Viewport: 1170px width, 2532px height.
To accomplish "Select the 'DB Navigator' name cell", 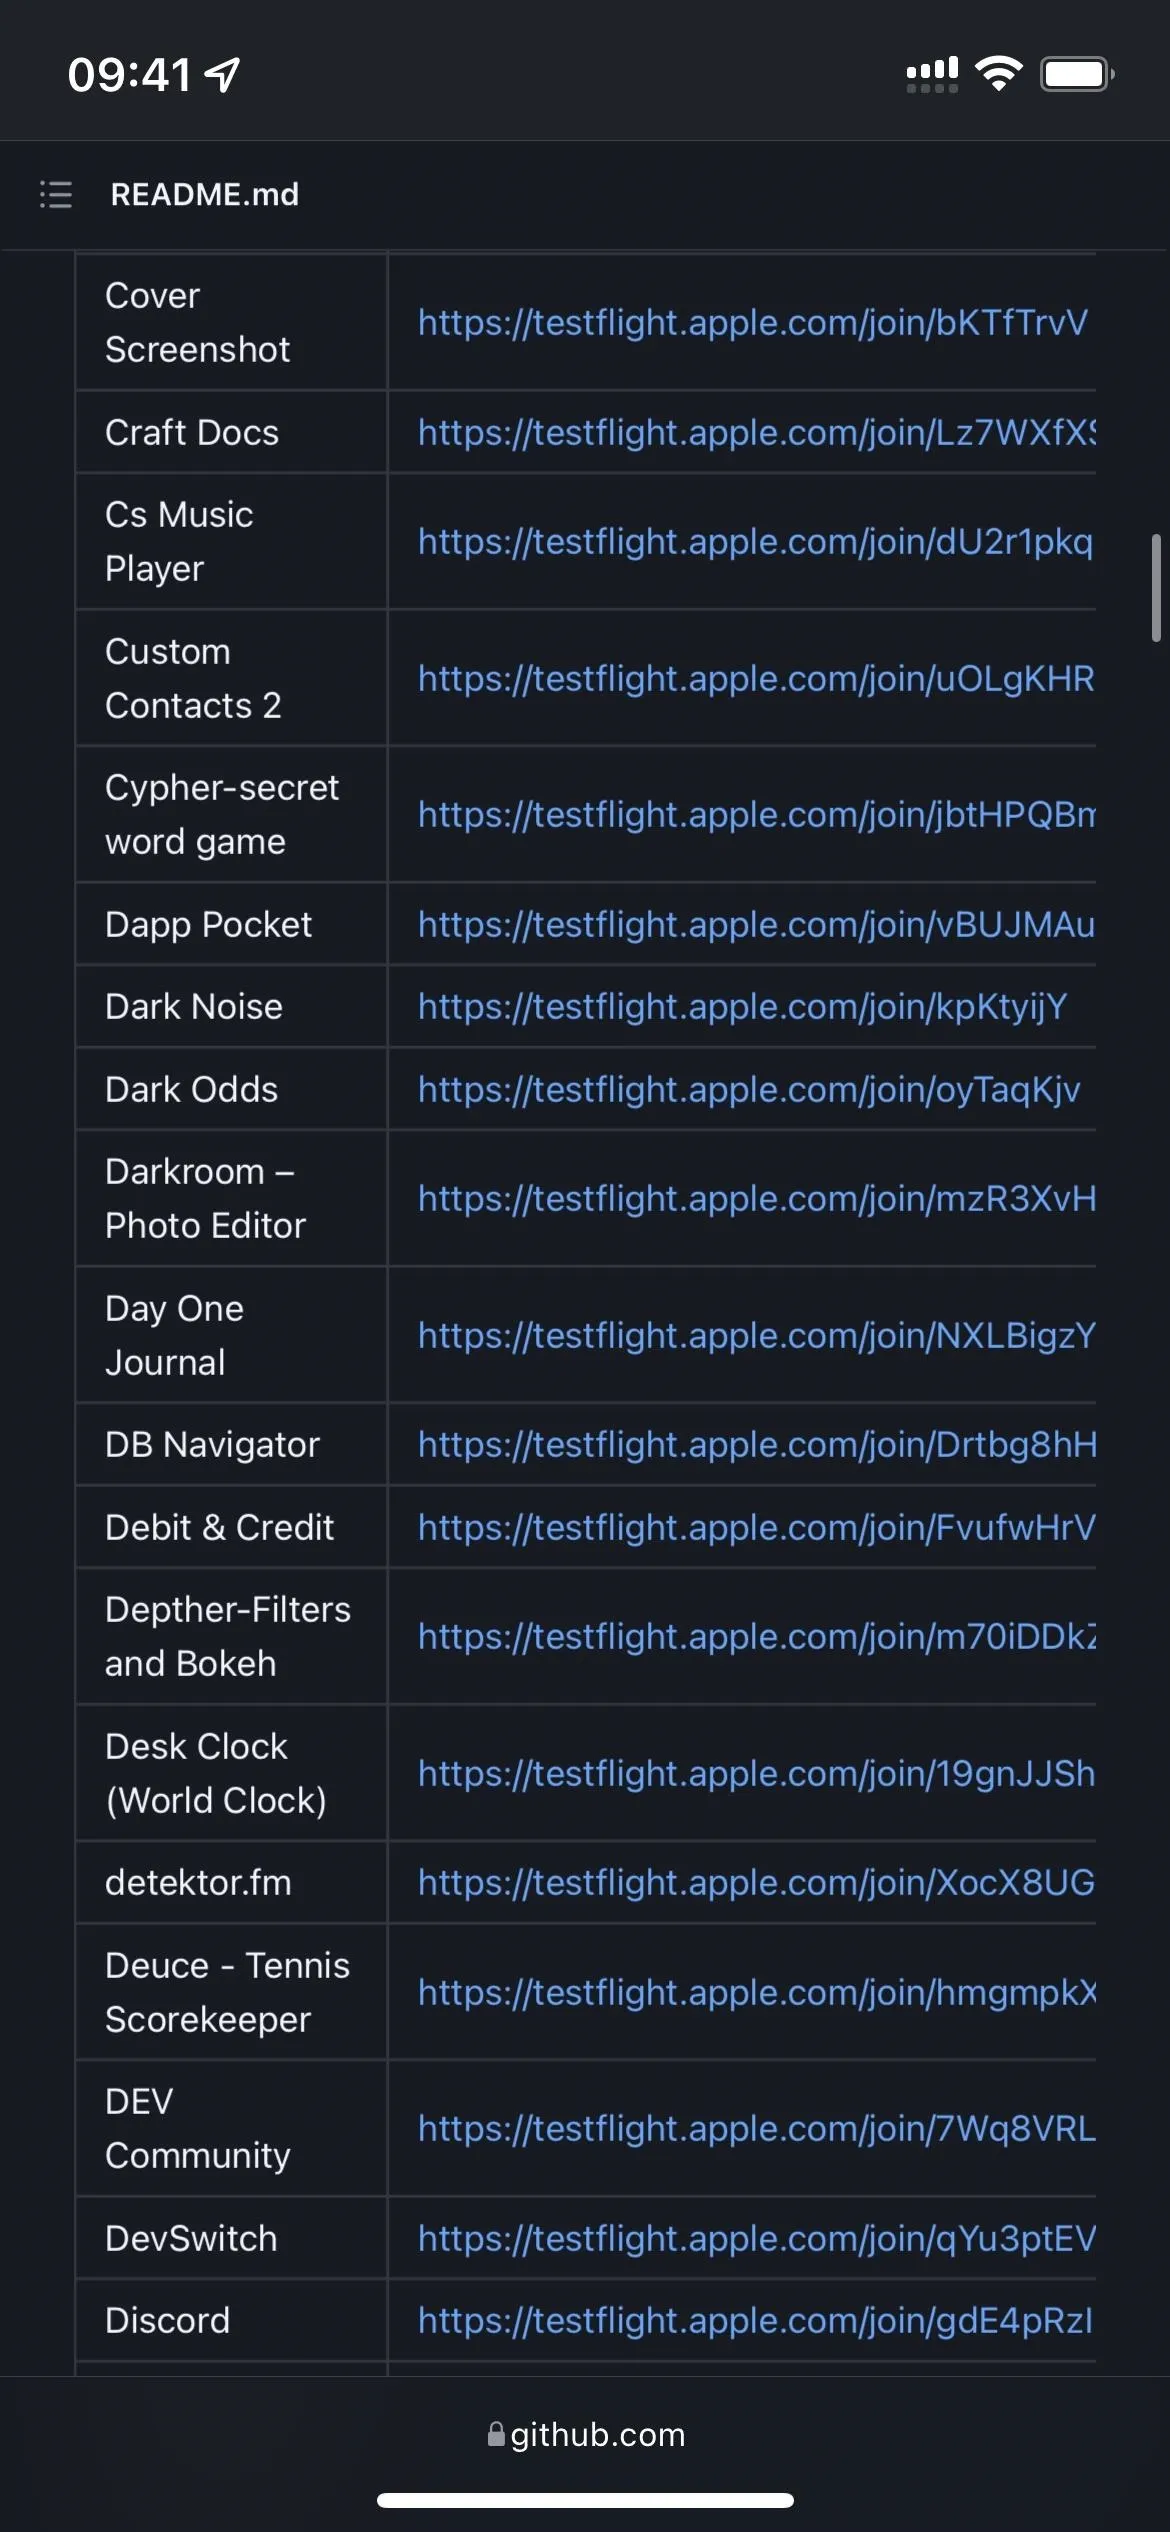I will pyautogui.click(x=231, y=1445).
